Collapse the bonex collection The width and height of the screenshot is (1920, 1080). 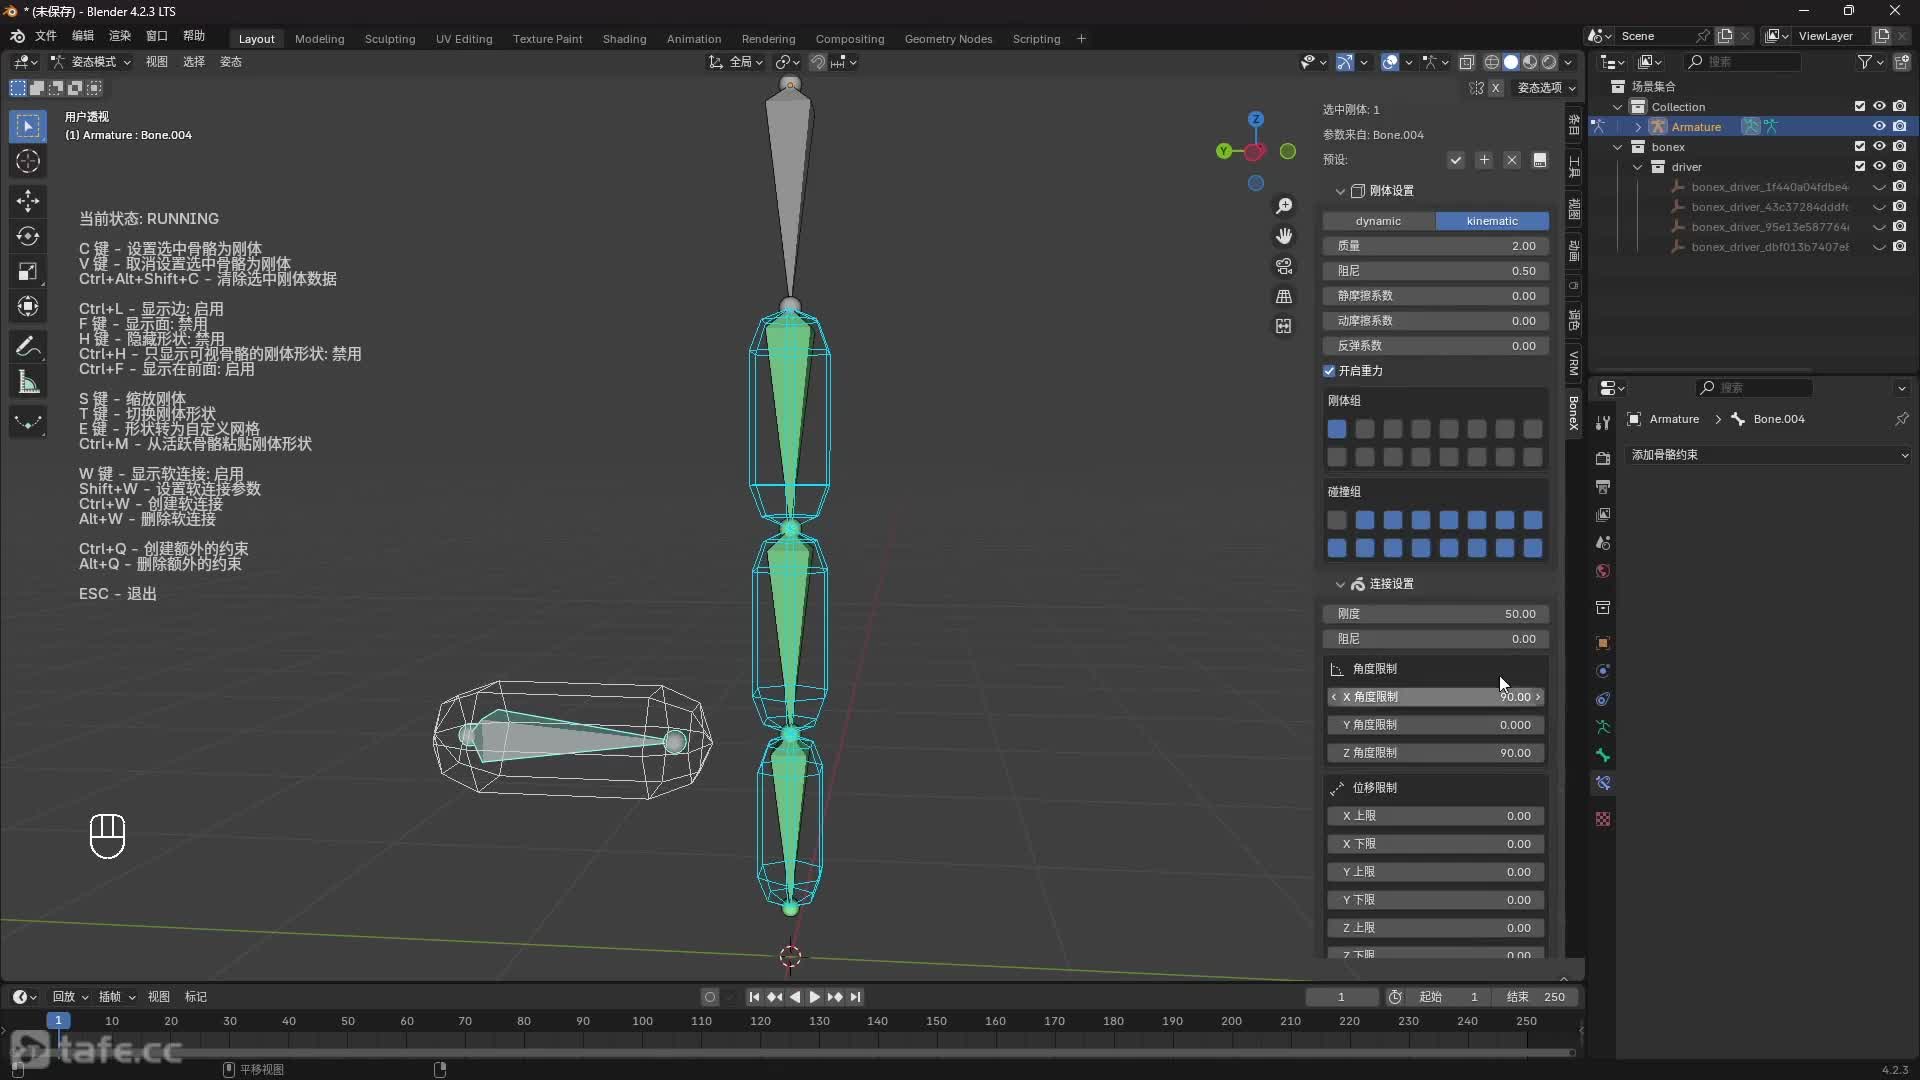[x=1618, y=147]
